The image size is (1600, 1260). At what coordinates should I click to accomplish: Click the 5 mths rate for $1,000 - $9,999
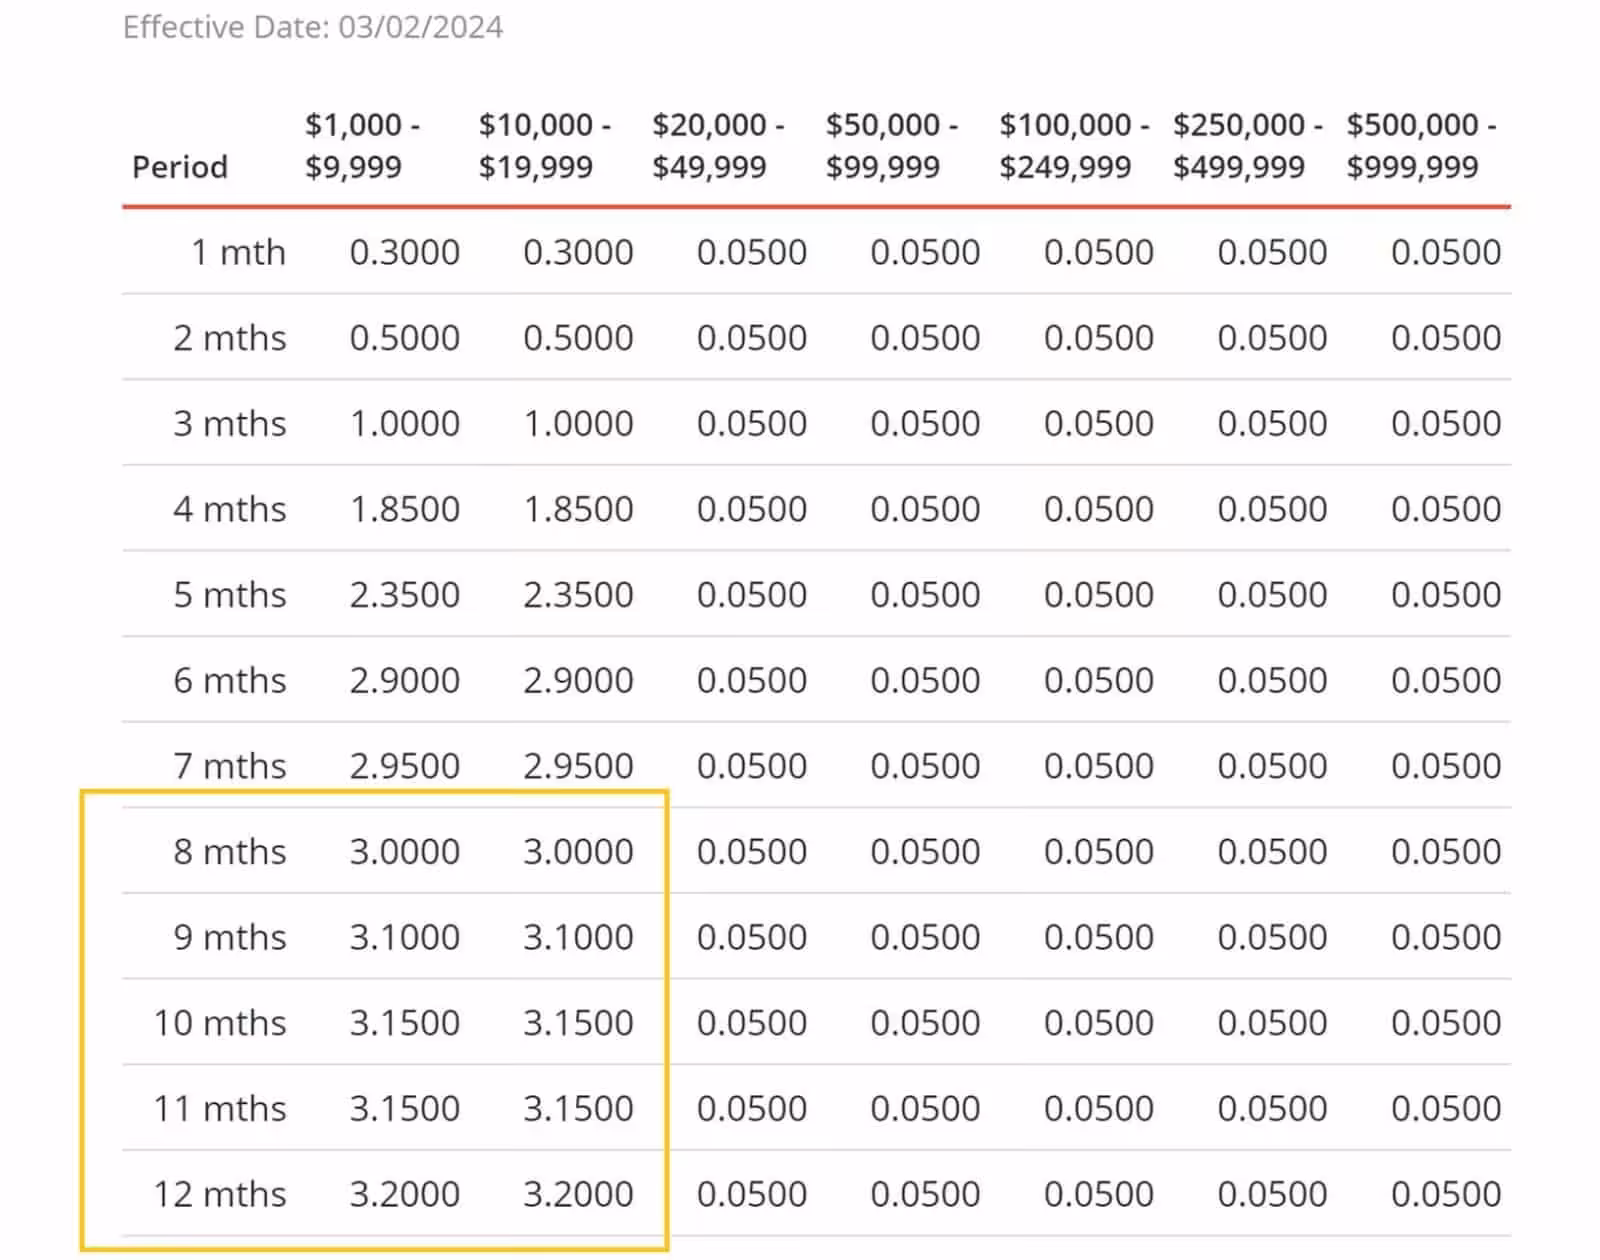[405, 595]
